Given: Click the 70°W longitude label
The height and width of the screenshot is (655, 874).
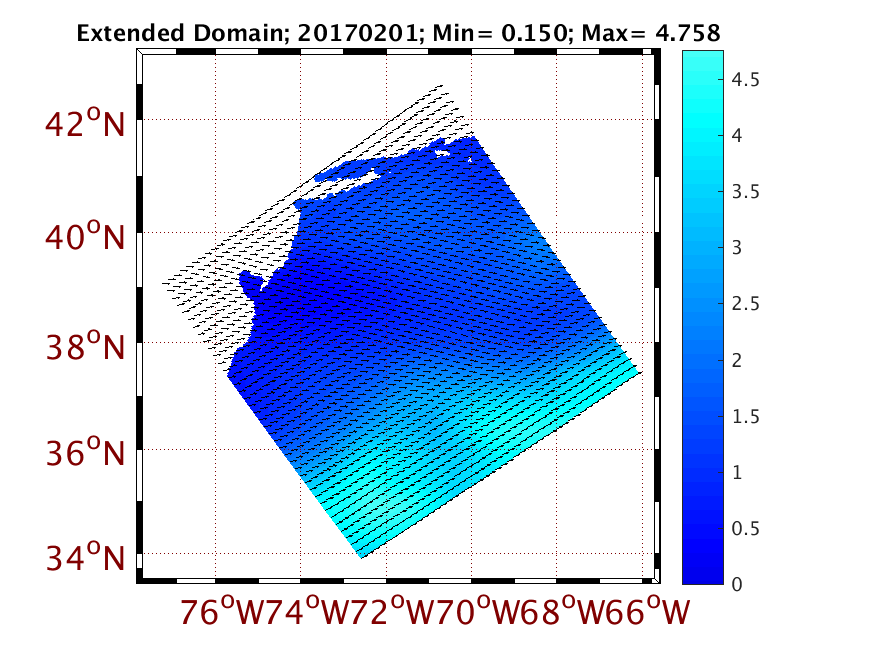Looking at the screenshot, I should (x=478, y=612).
